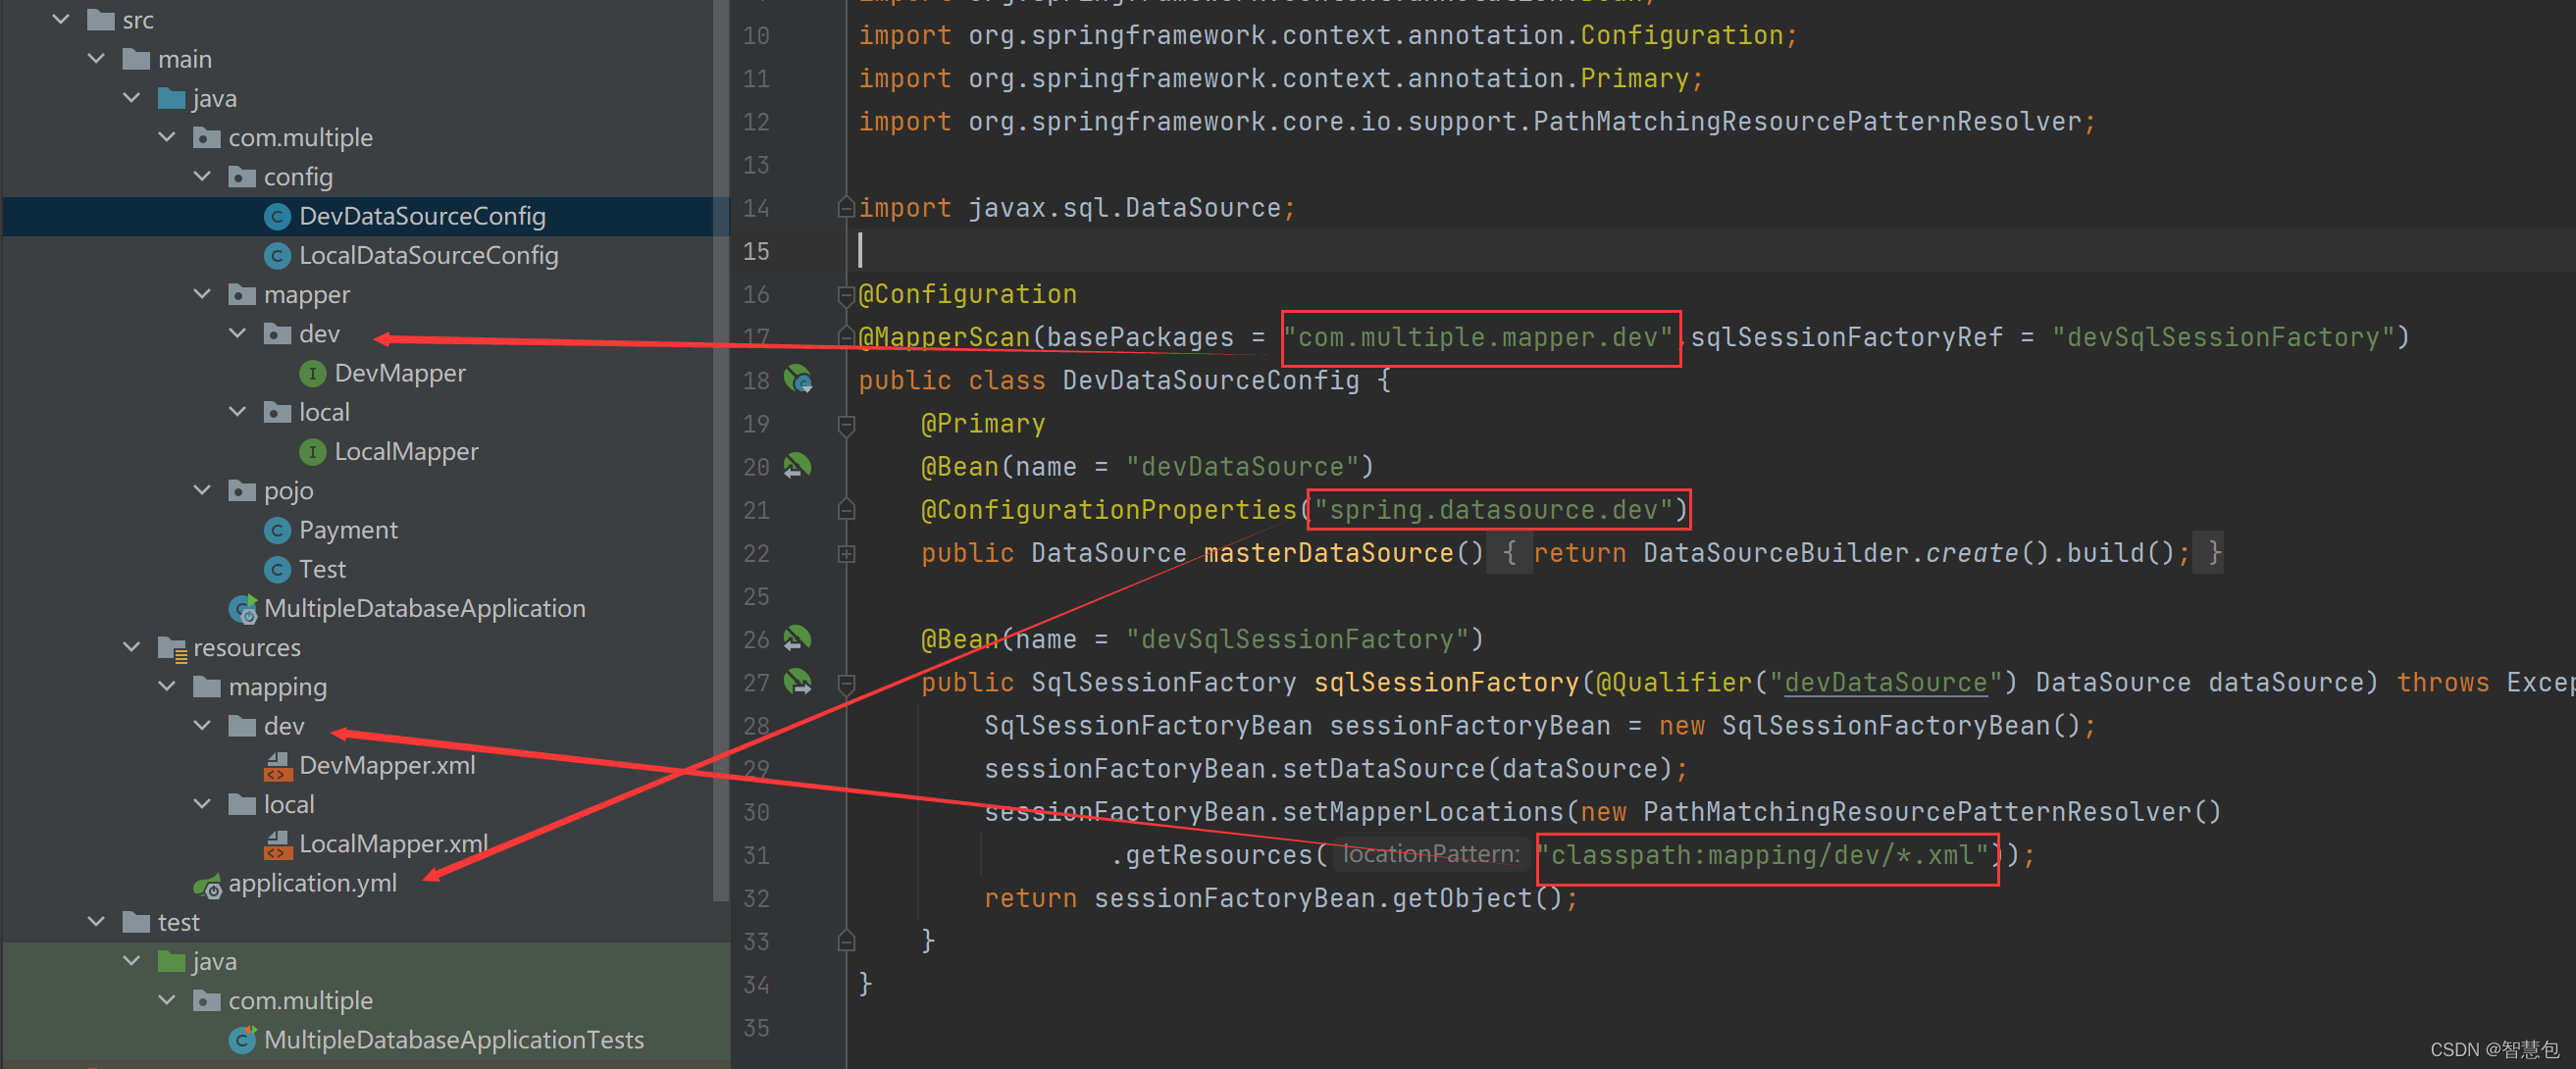Open LocalMapper interface icon
The image size is (2576, 1069).
312,451
